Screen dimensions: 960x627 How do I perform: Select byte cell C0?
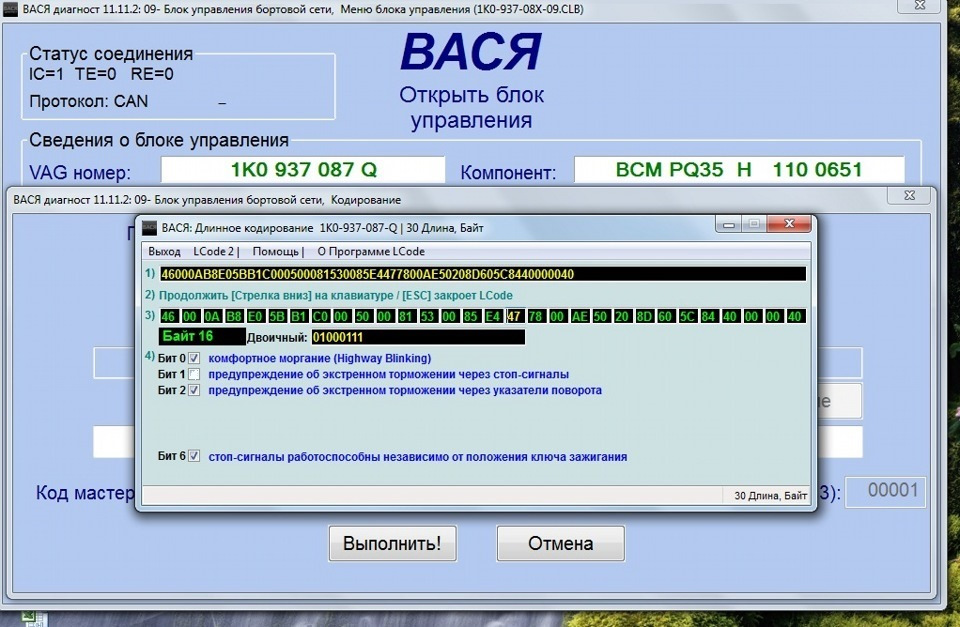point(320,317)
